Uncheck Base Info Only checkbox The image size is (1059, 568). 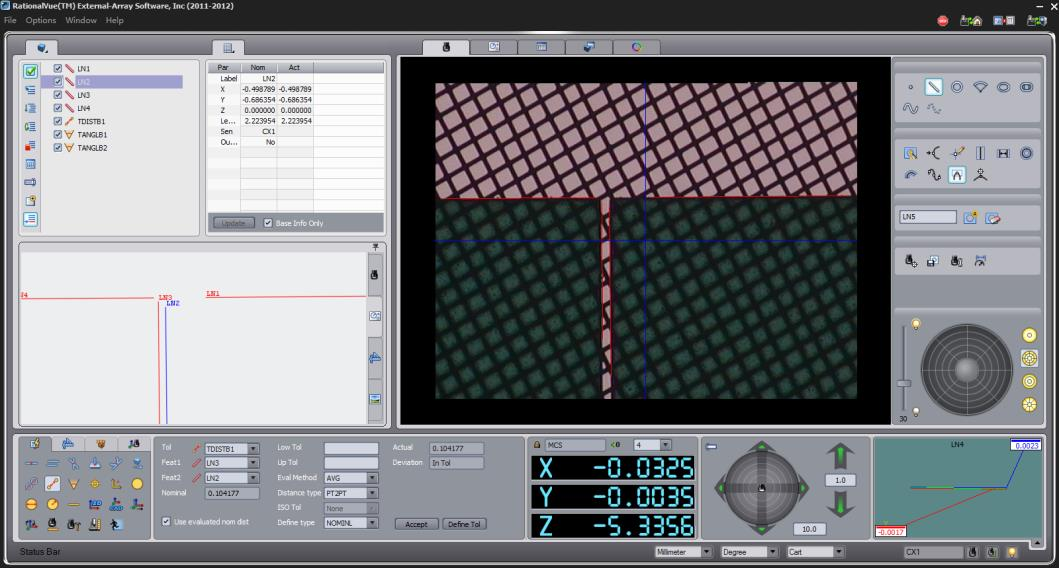point(268,223)
